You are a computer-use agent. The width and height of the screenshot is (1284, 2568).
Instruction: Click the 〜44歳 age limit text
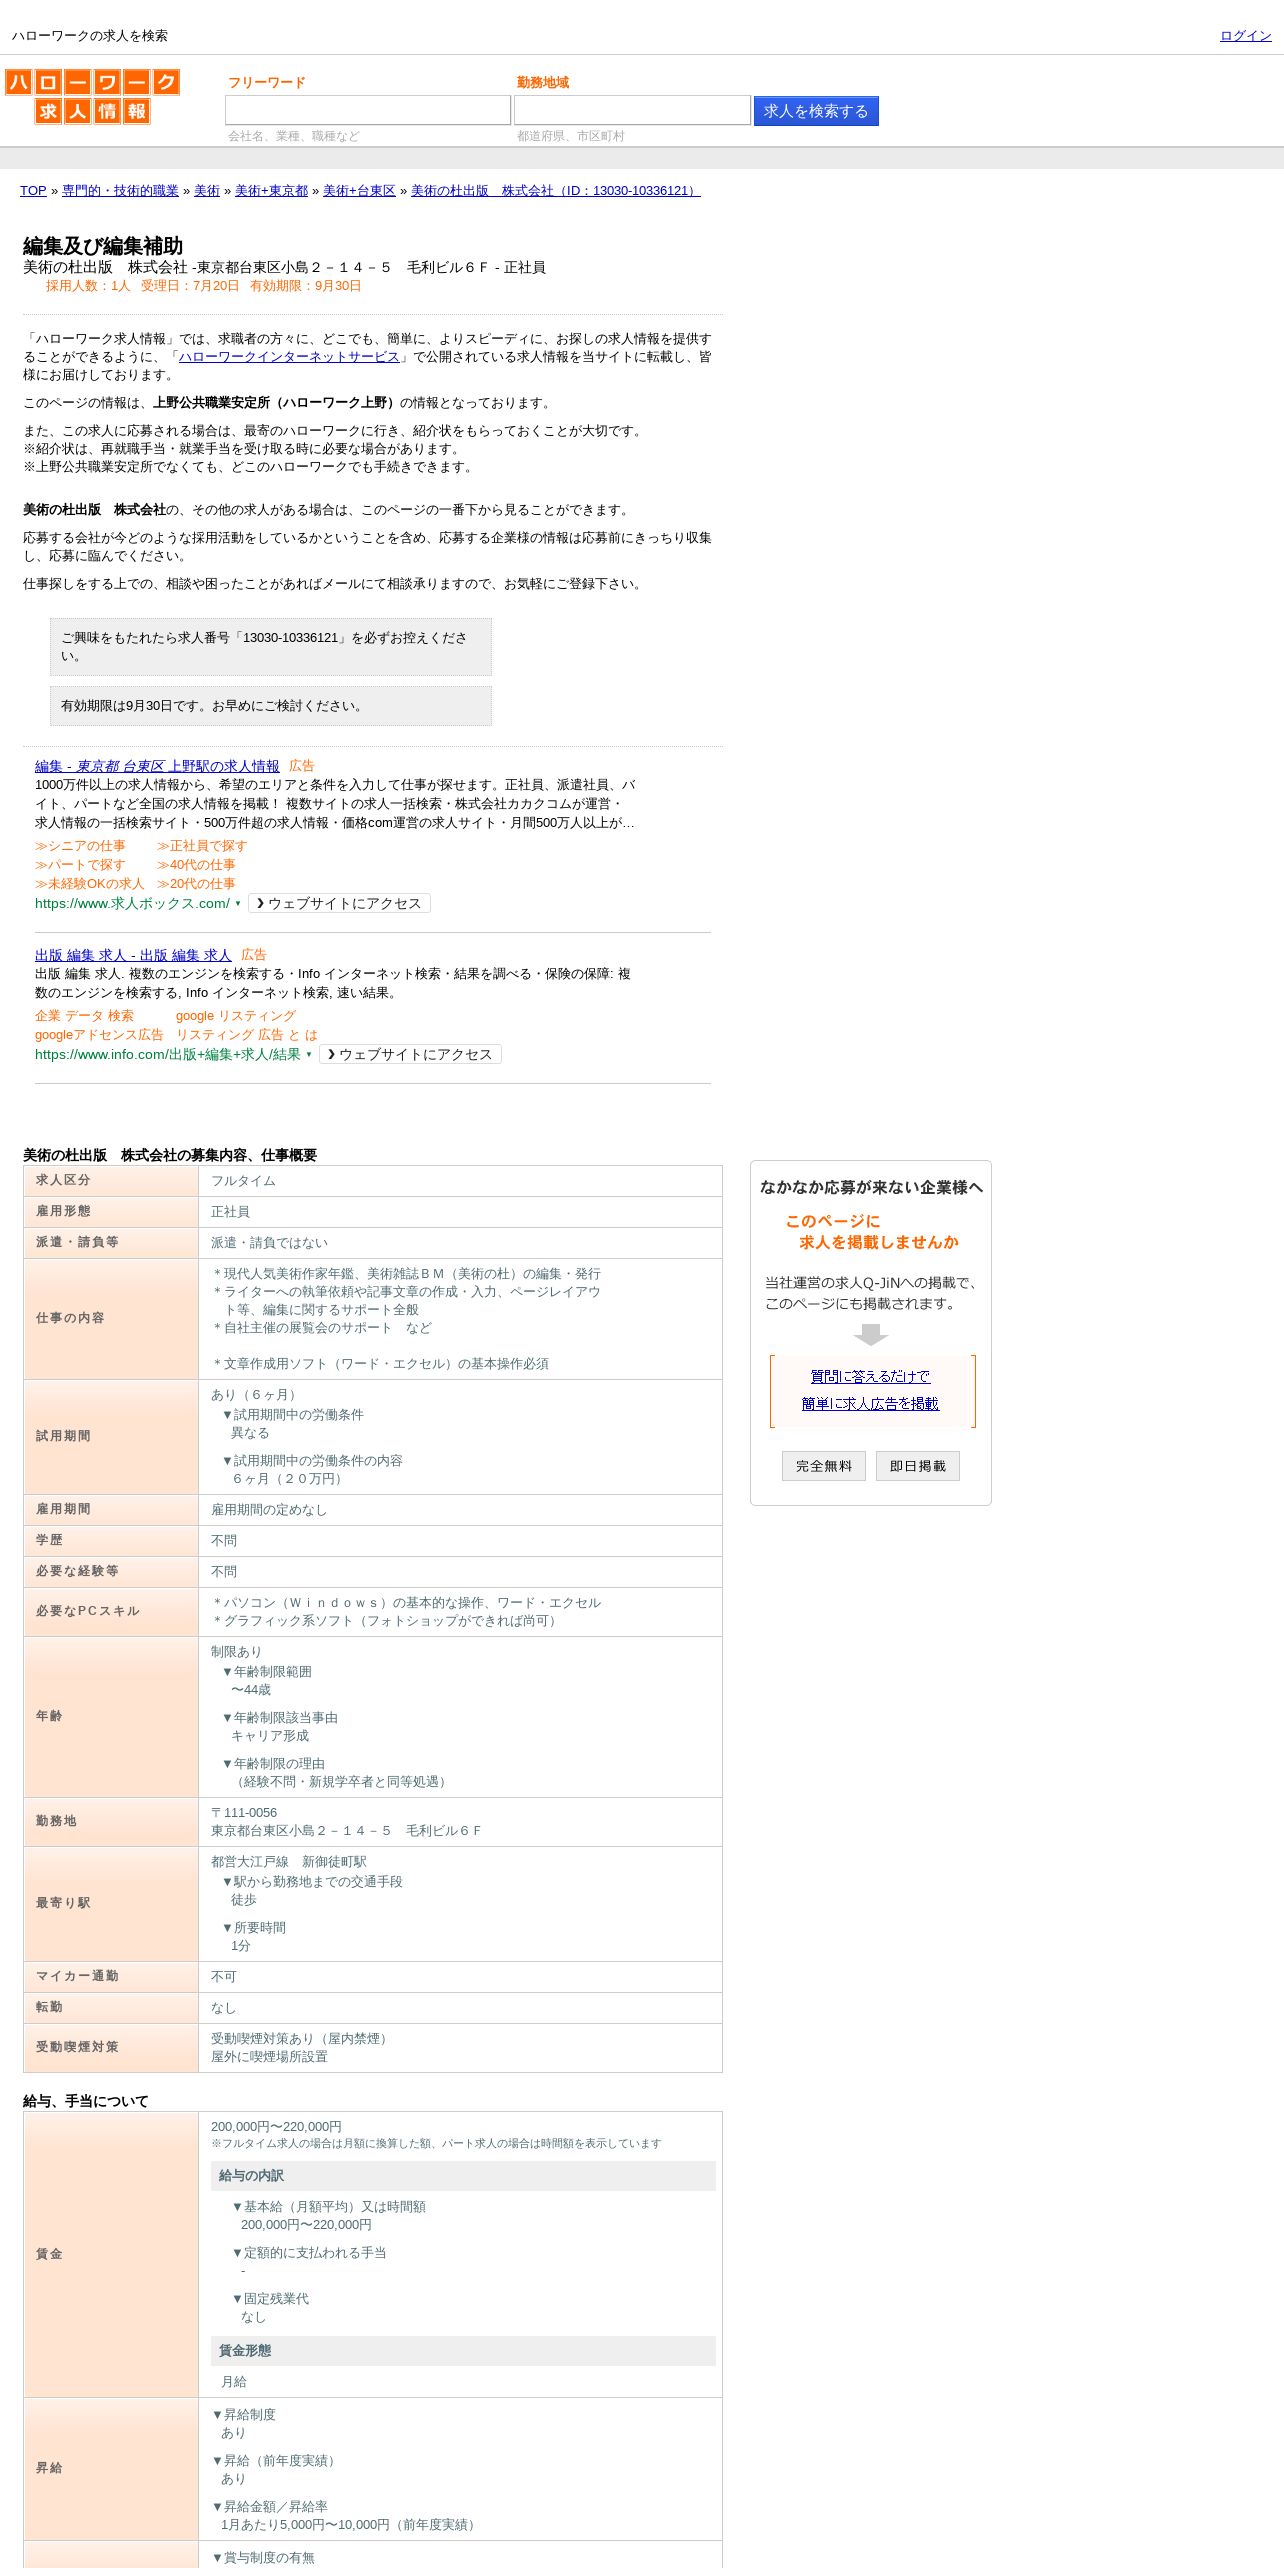[x=251, y=1690]
